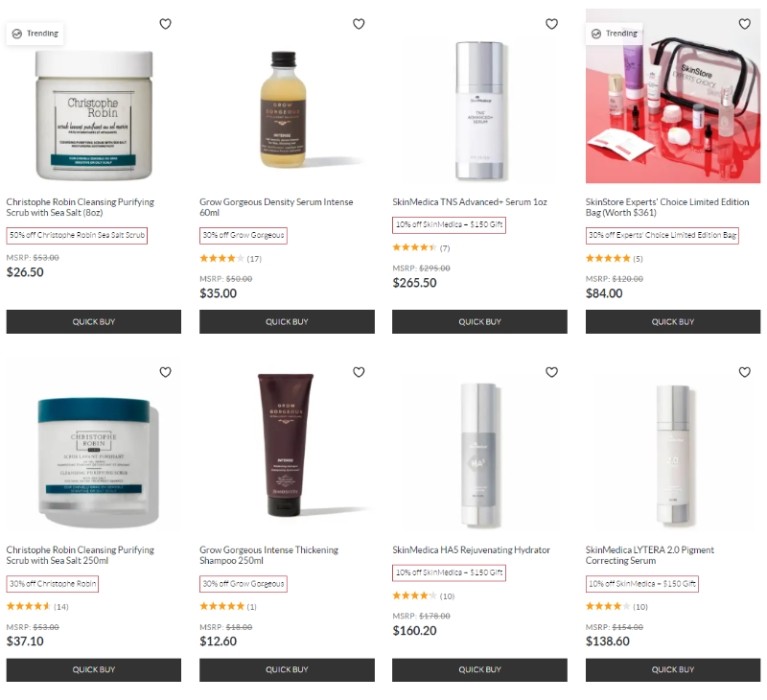Open the SkinMedica HA5 Rejuvenating Hydrator title link
The width and height of the screenshot is (767, 700).
pyautogui.click(x=471, y=550)
